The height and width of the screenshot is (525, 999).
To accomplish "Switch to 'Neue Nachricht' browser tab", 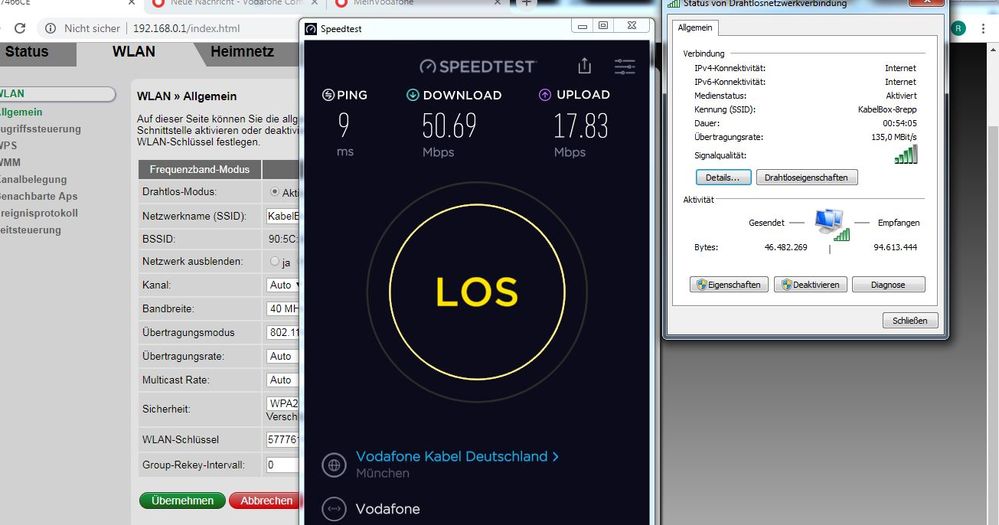I will click(236, 3).
